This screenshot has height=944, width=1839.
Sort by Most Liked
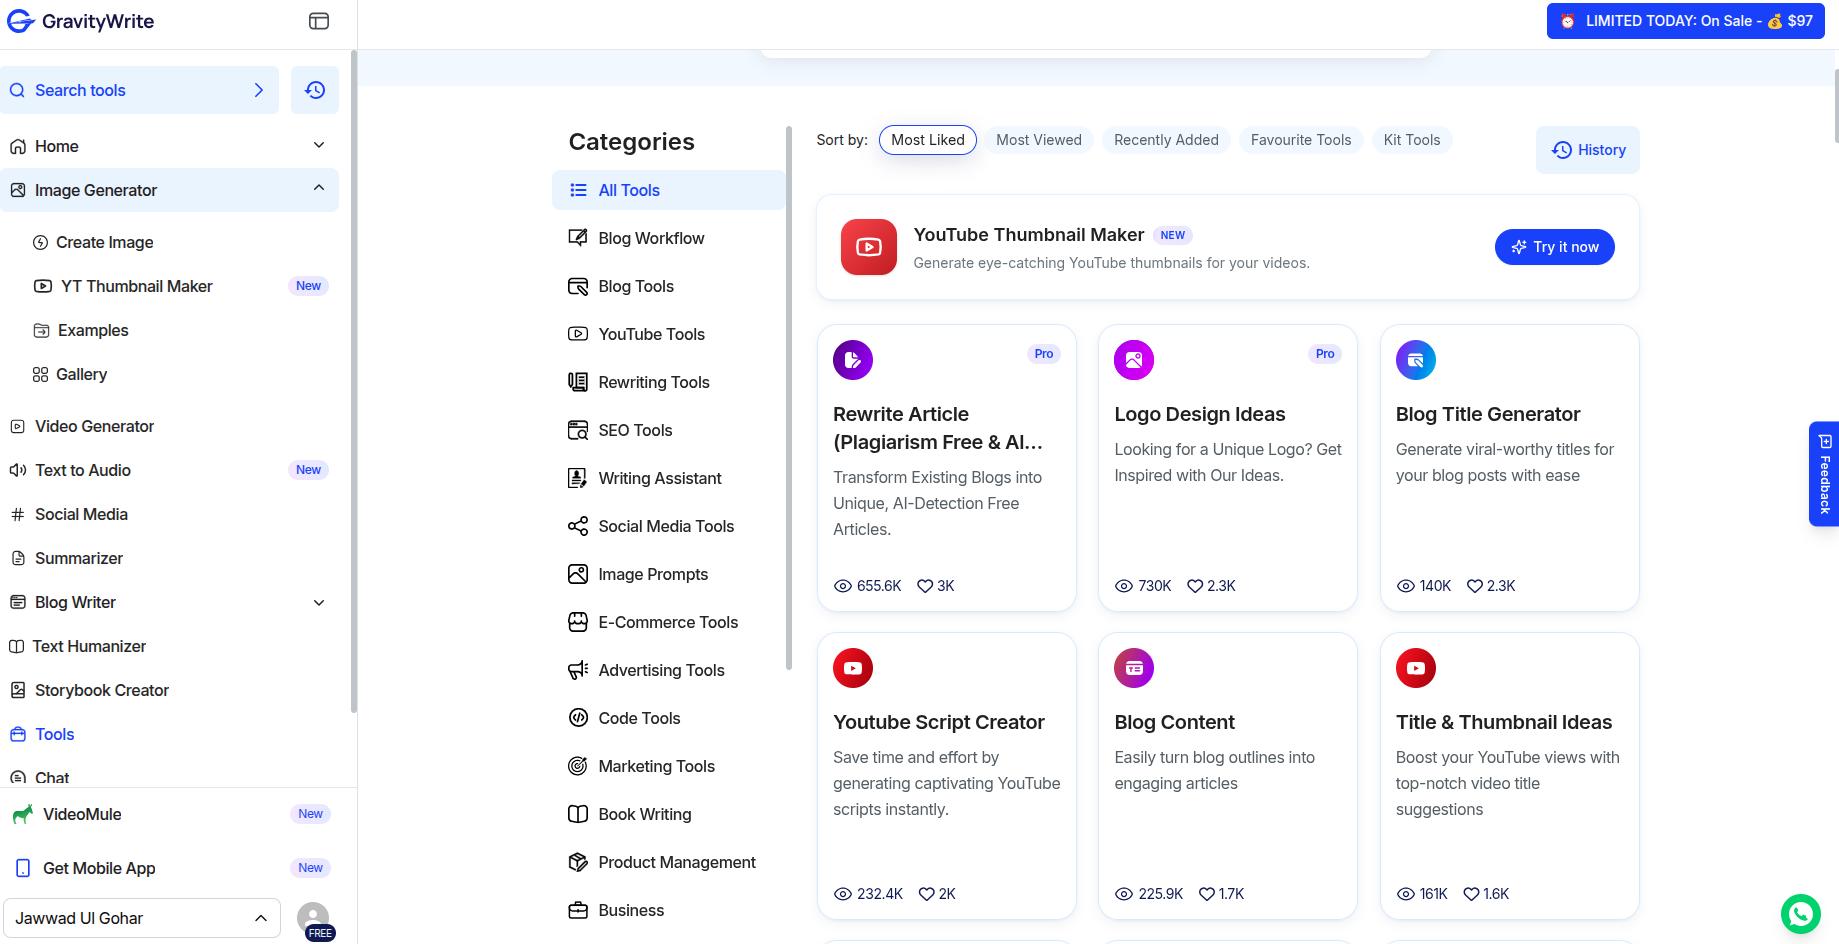point(928,140)
